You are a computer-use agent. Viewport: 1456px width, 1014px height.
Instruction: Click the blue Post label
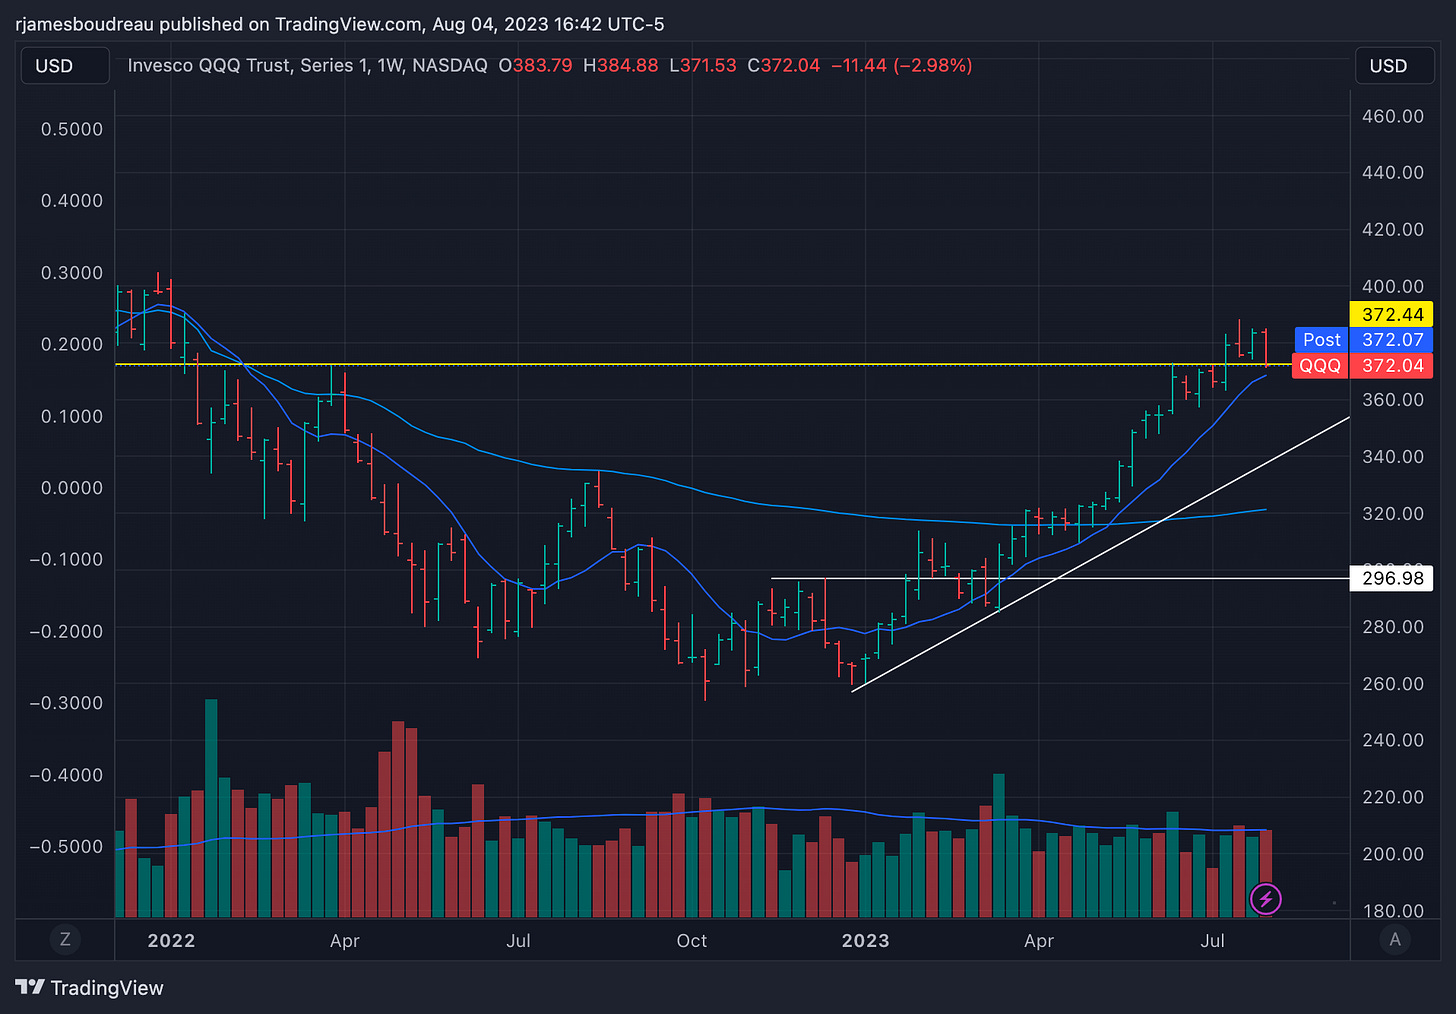pyautogui.click(x=1321, y=340)
